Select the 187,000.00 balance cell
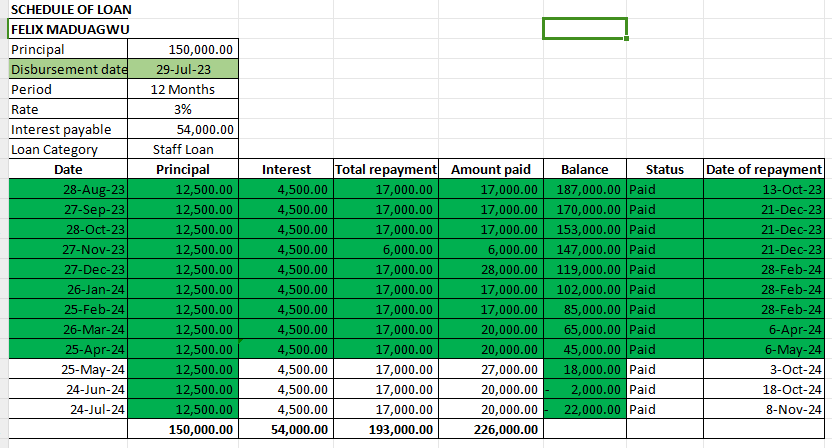Screen dimensions: 832x448 (x=584, y=189)
